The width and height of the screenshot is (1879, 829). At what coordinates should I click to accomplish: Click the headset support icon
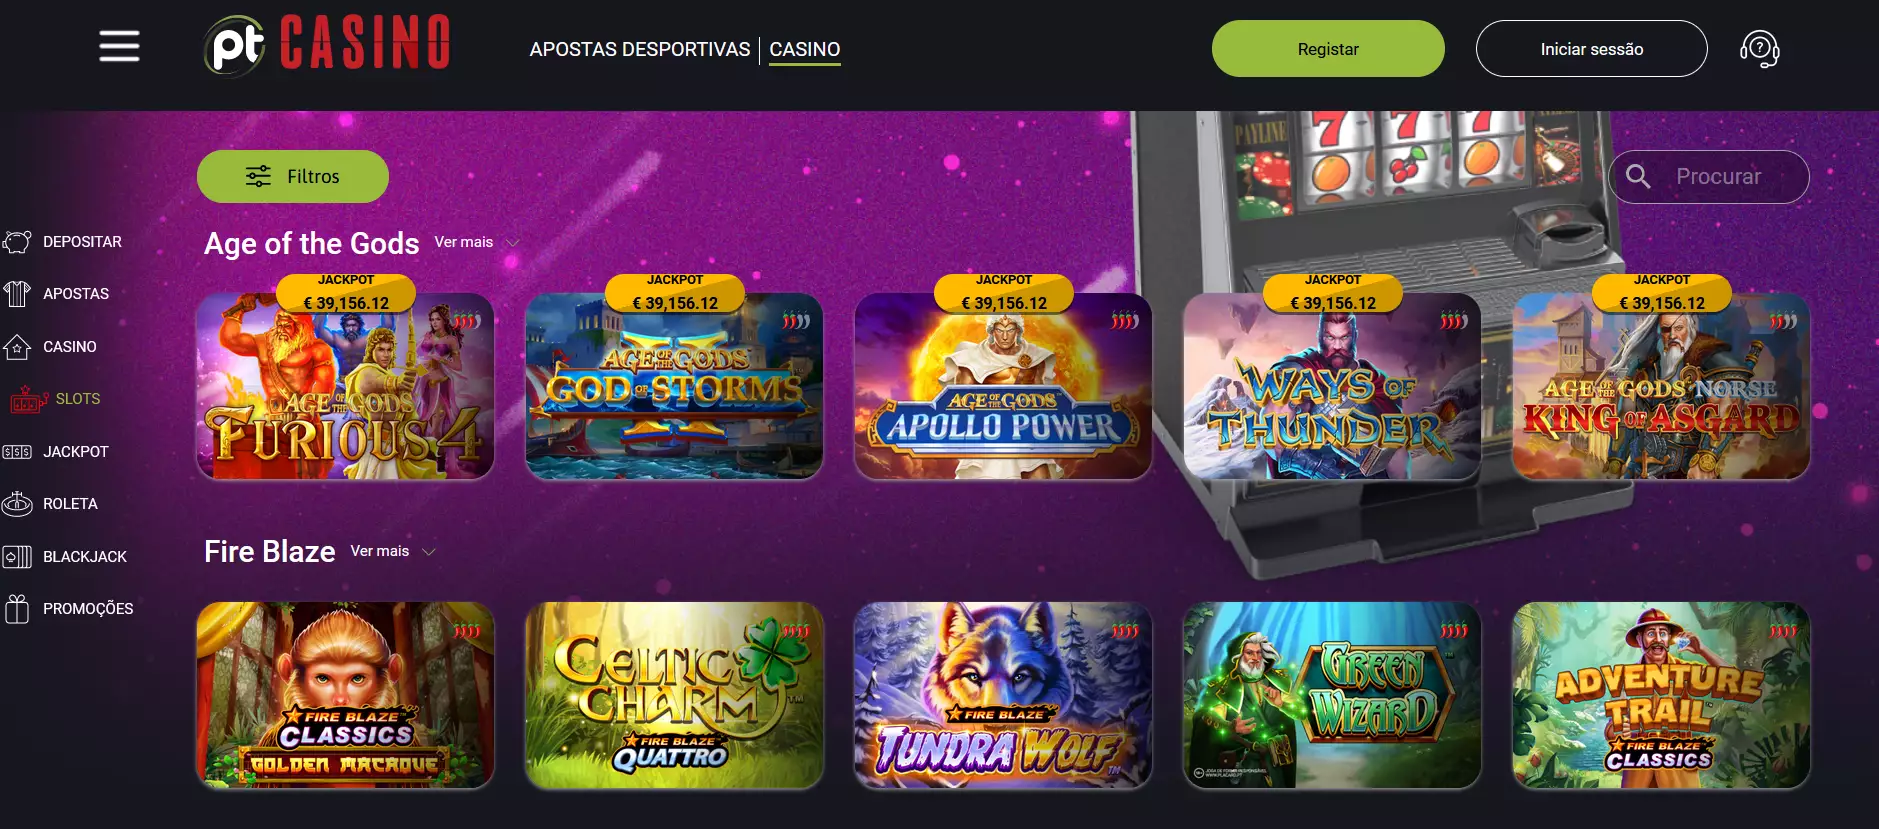tap(1759, 49)
